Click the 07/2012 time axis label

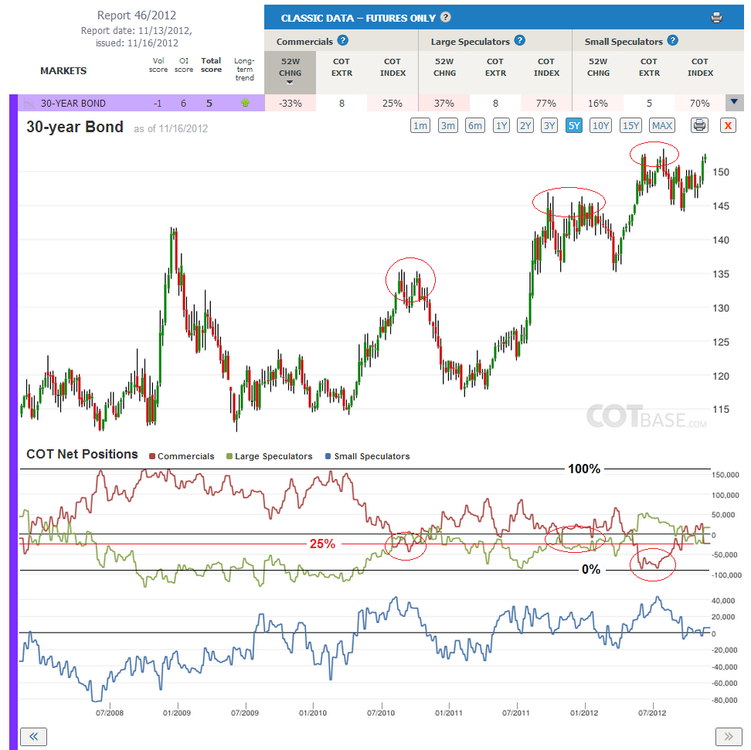click(652, 713)
